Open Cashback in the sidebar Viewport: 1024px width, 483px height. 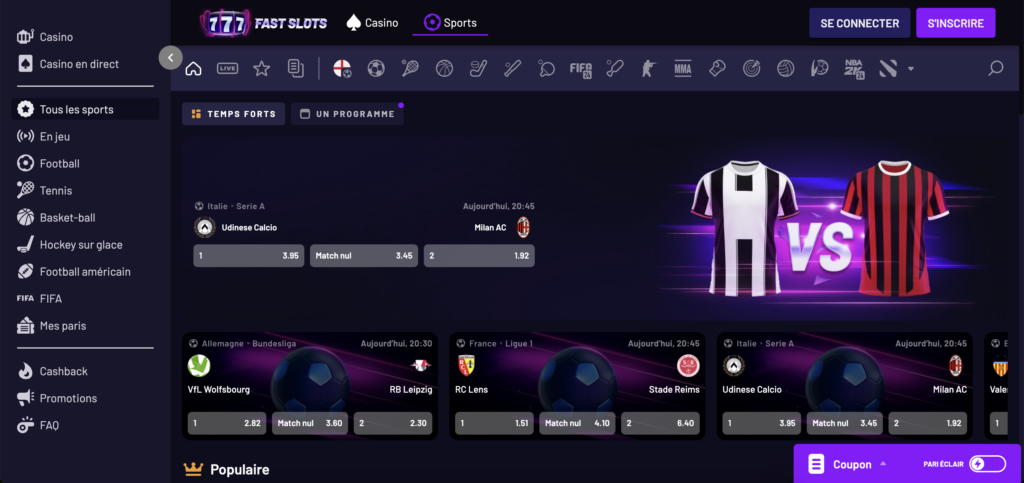pos(85,371)
